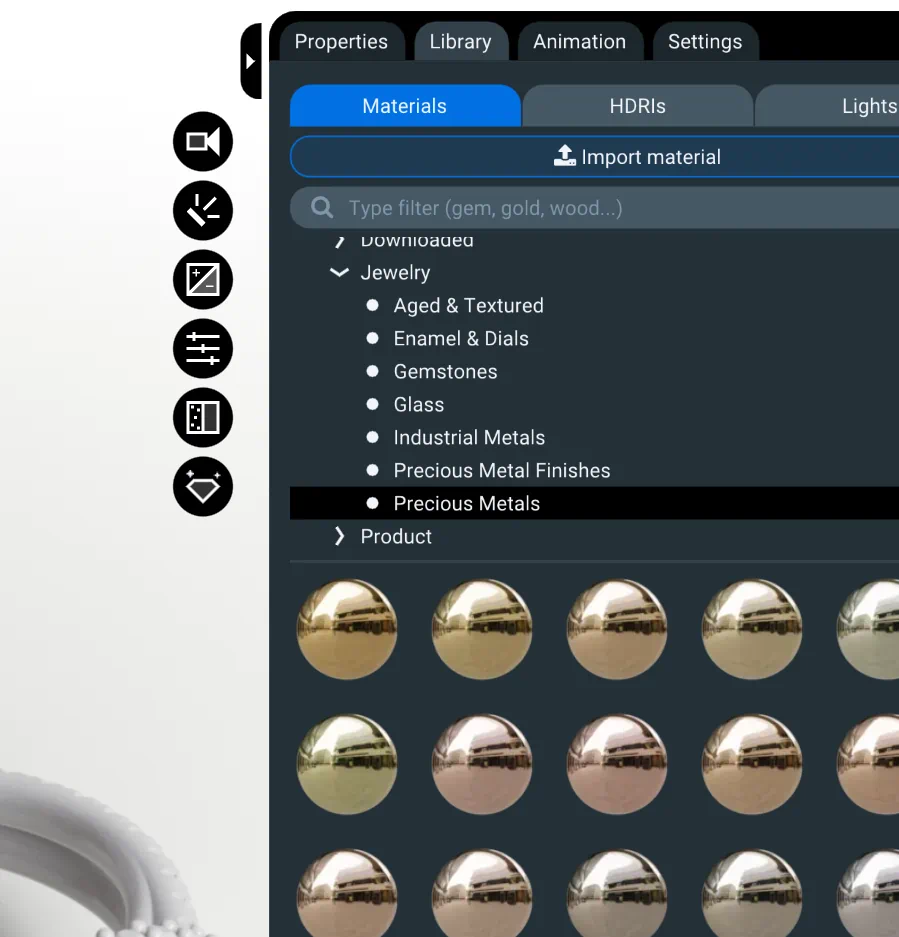This screenshot has width=899, height=937.
Task: Switch to the HDRIs sub-tab
Action: click(637, 106)
